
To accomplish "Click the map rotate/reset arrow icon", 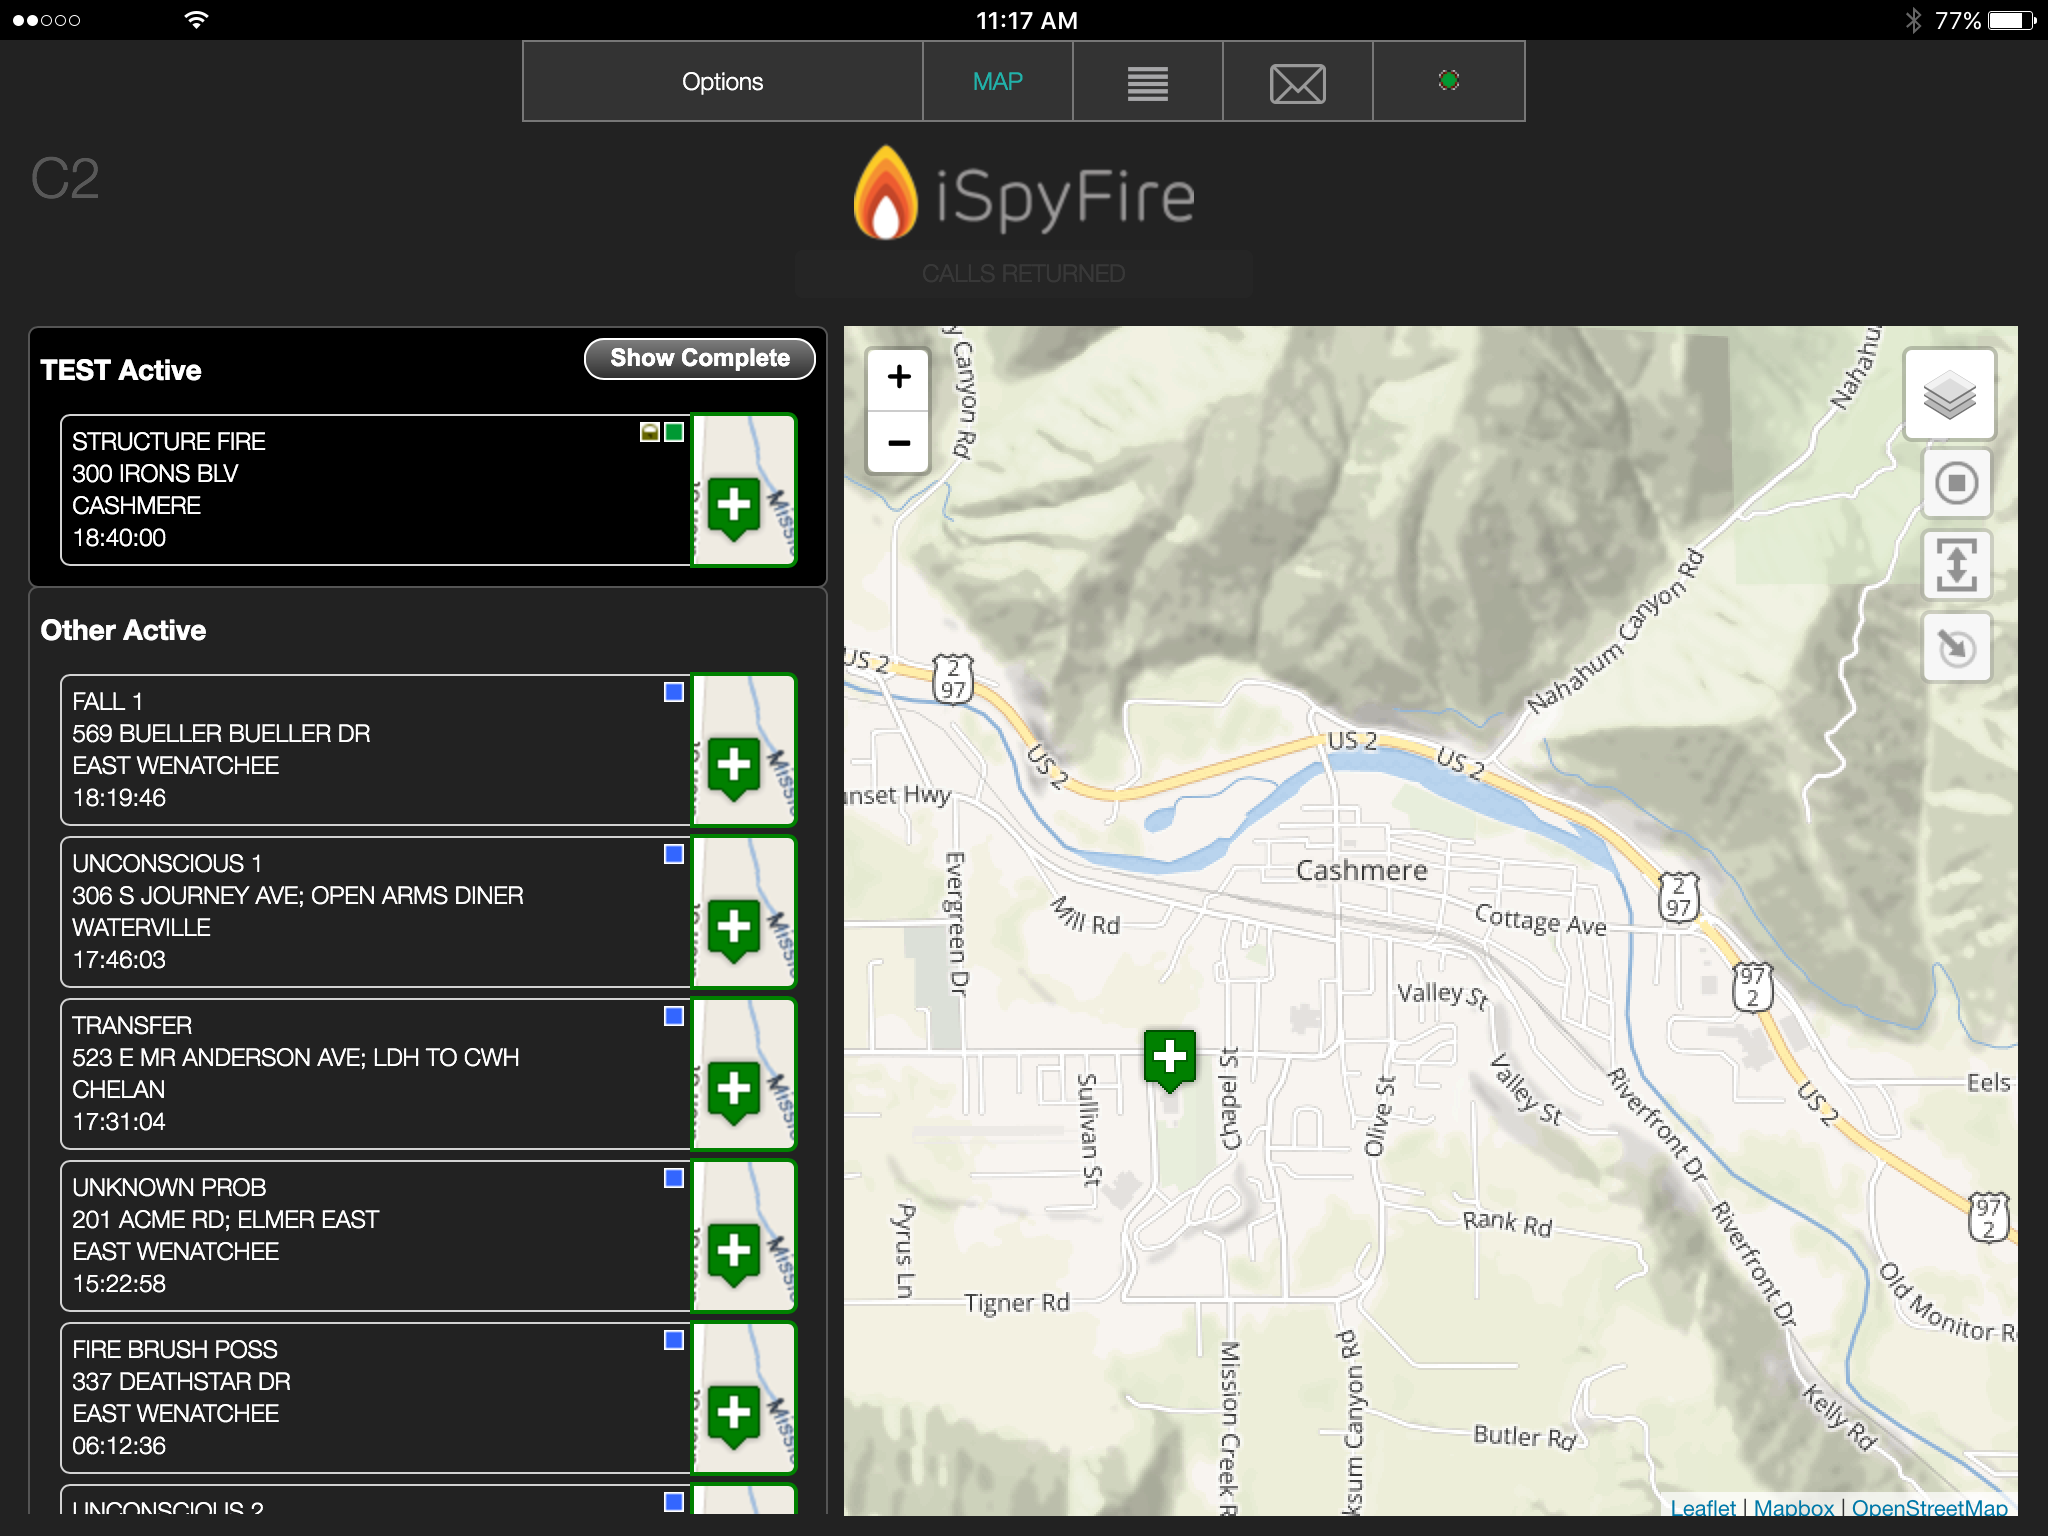I will click(1956, 647).
